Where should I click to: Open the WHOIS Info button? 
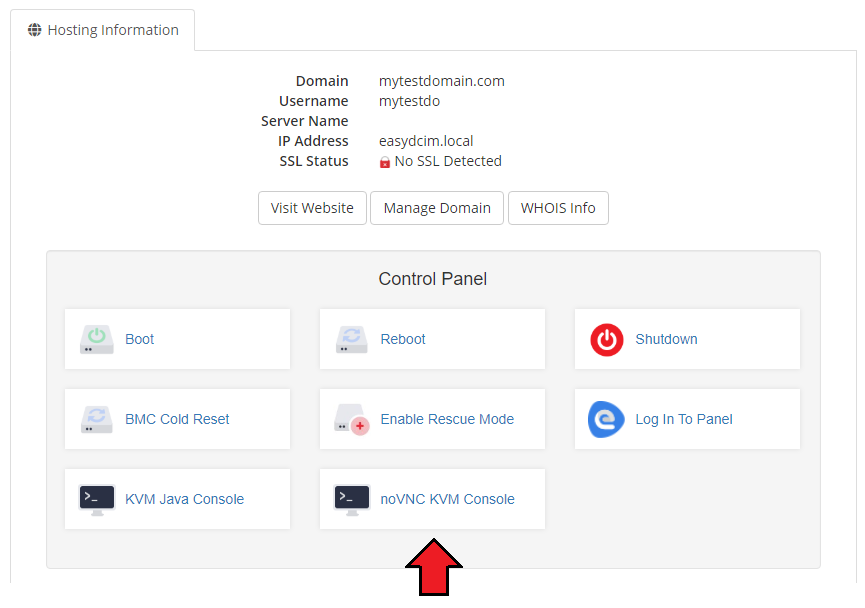coord(558,208)
